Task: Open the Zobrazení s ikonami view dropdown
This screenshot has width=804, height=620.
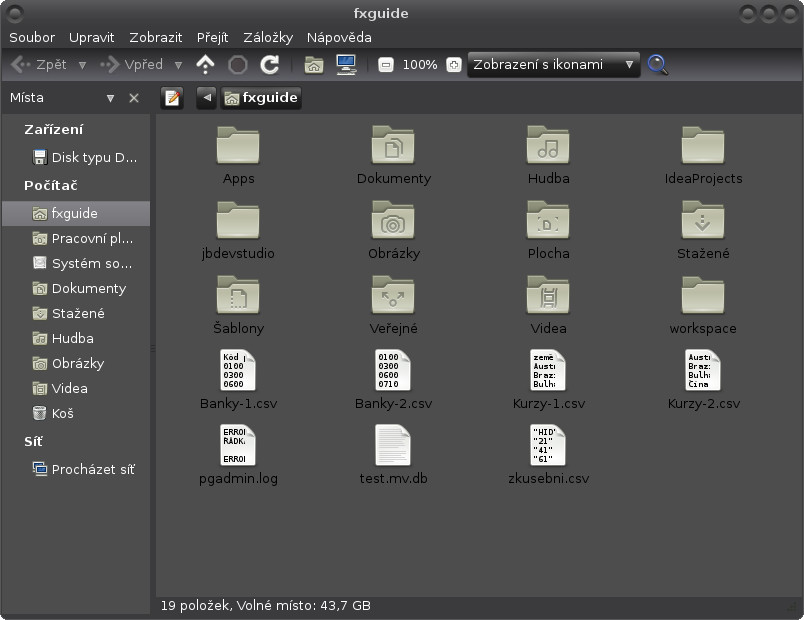Action: pos(553,65)
